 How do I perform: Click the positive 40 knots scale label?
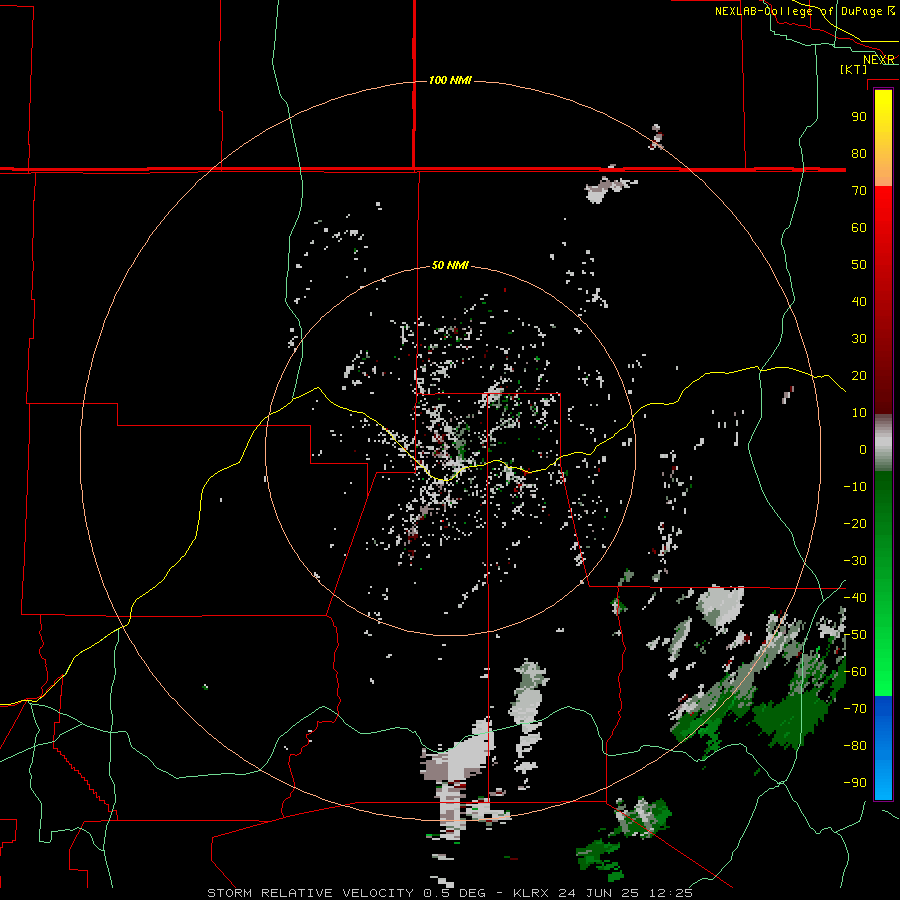[859, 301]
